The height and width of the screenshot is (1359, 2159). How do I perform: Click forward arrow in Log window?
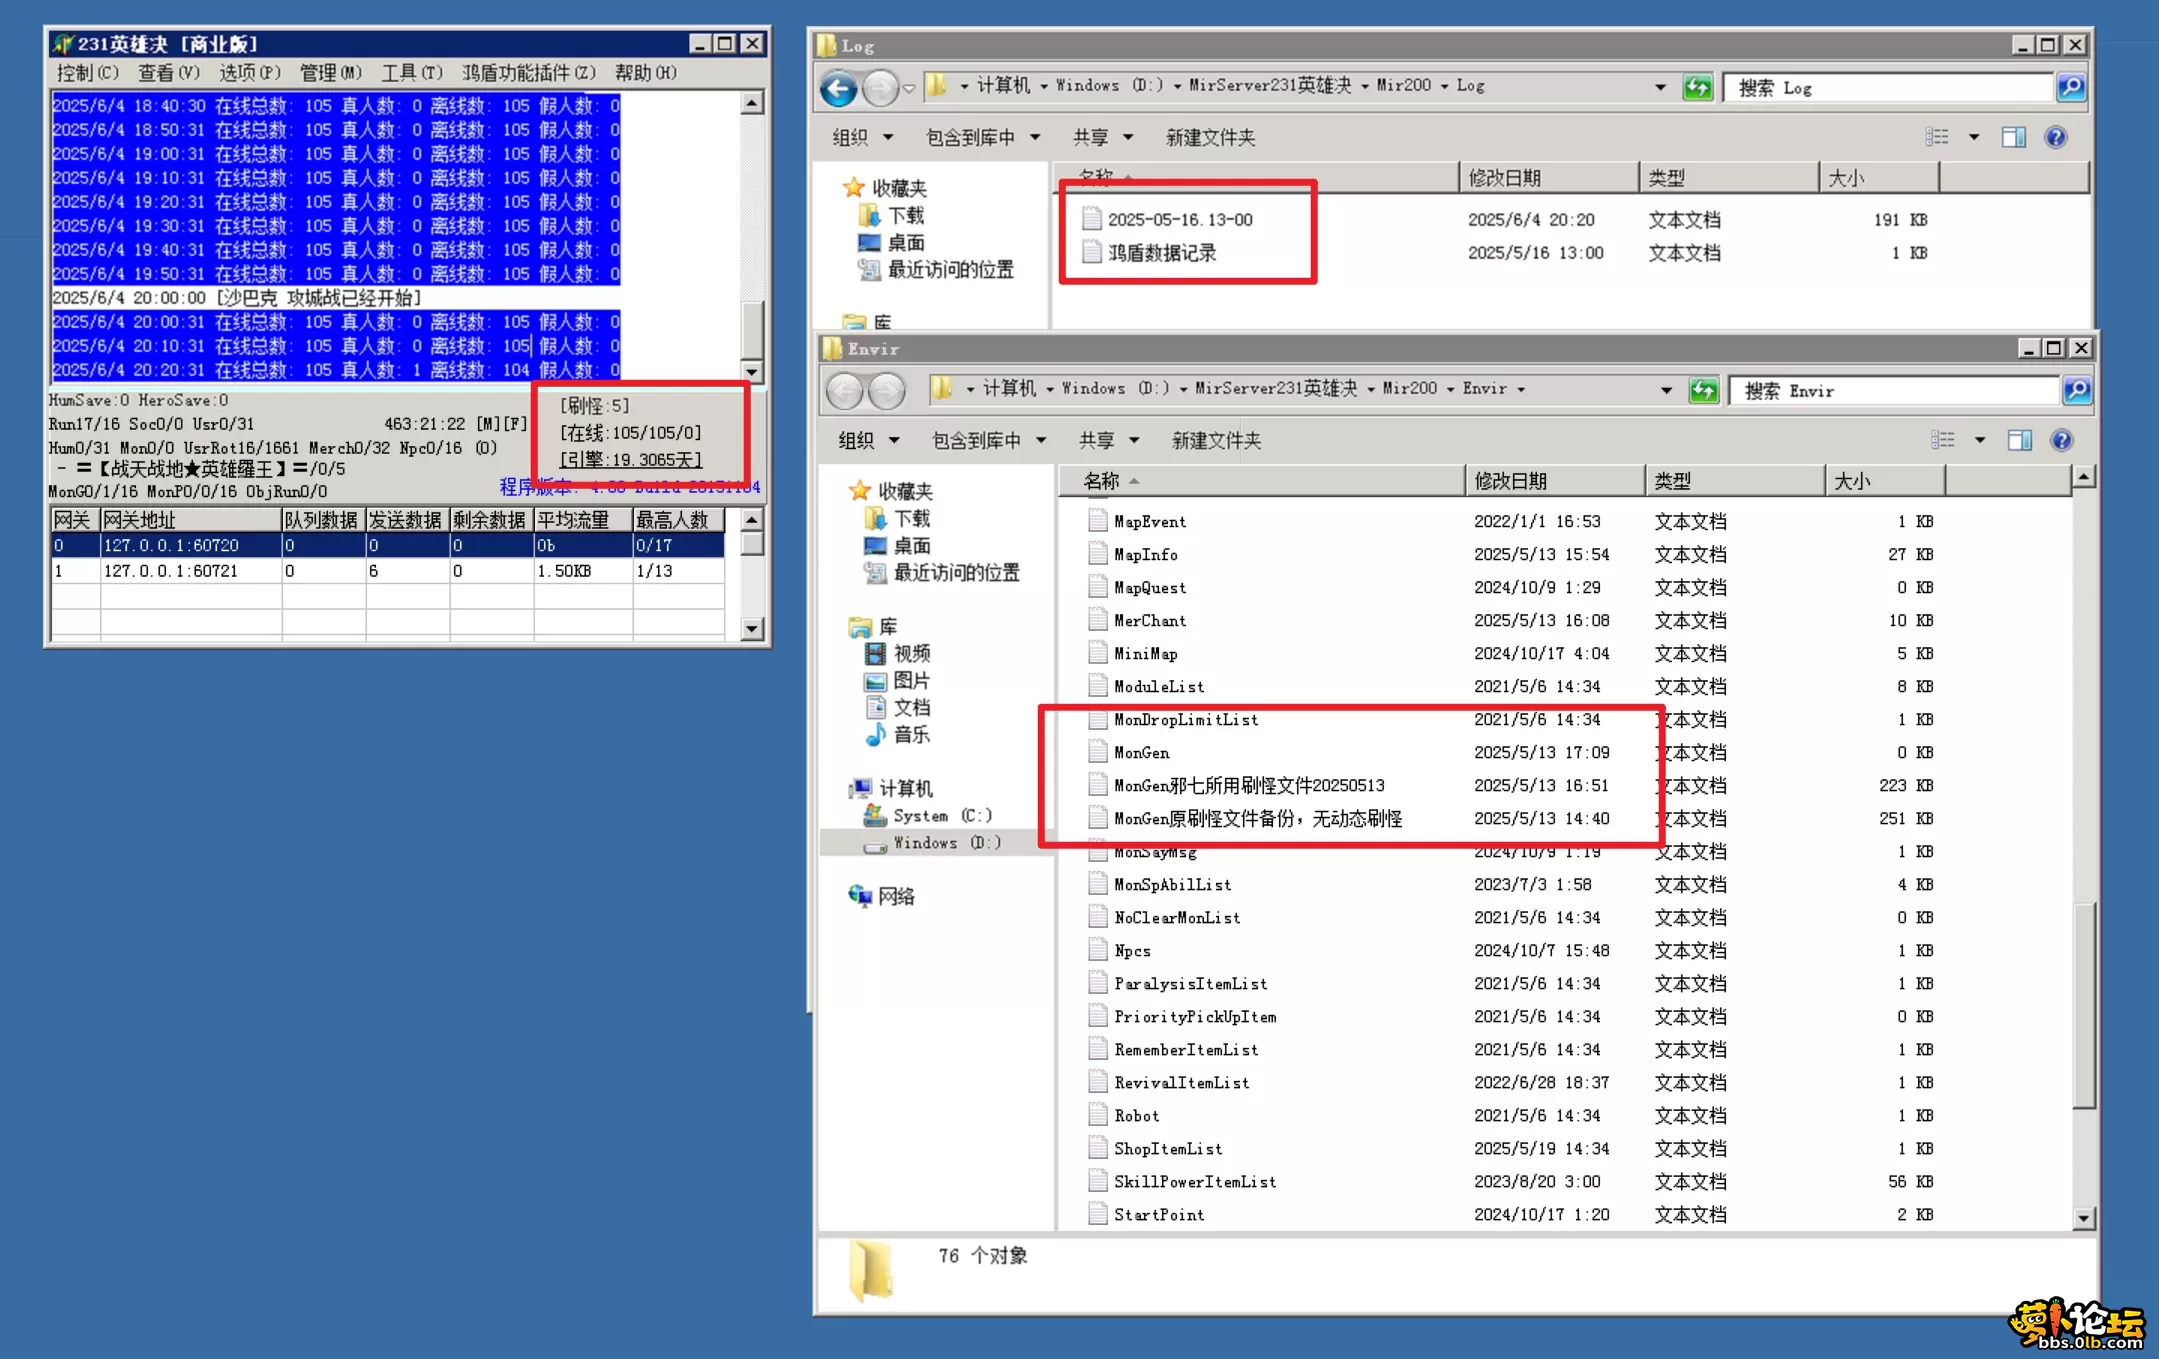[880, 88]
